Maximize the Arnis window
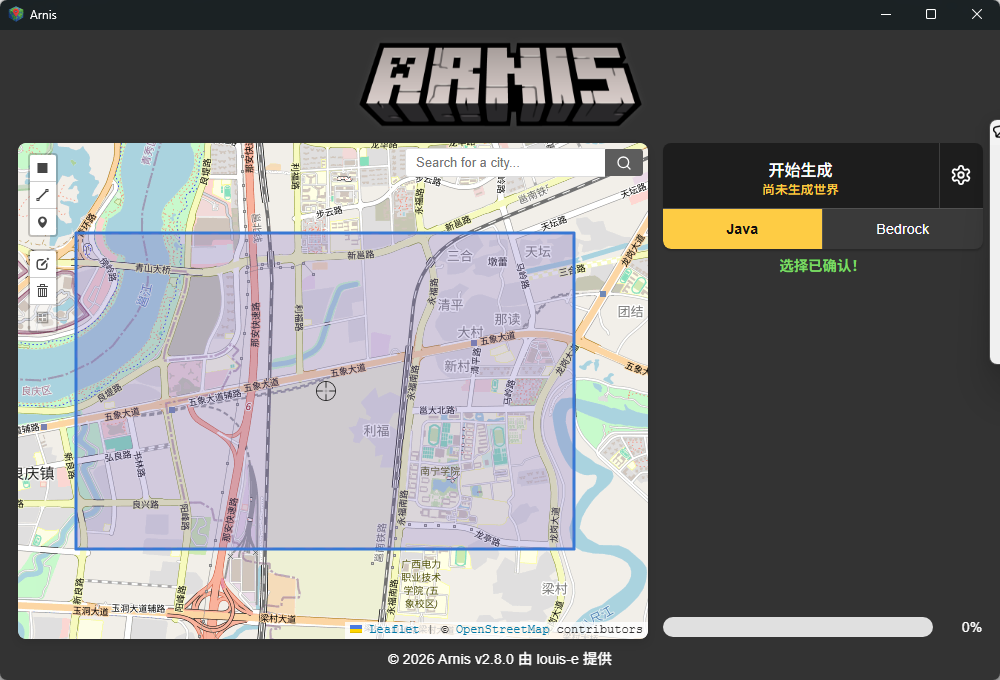1000x680 pixels. click(930, 14)
